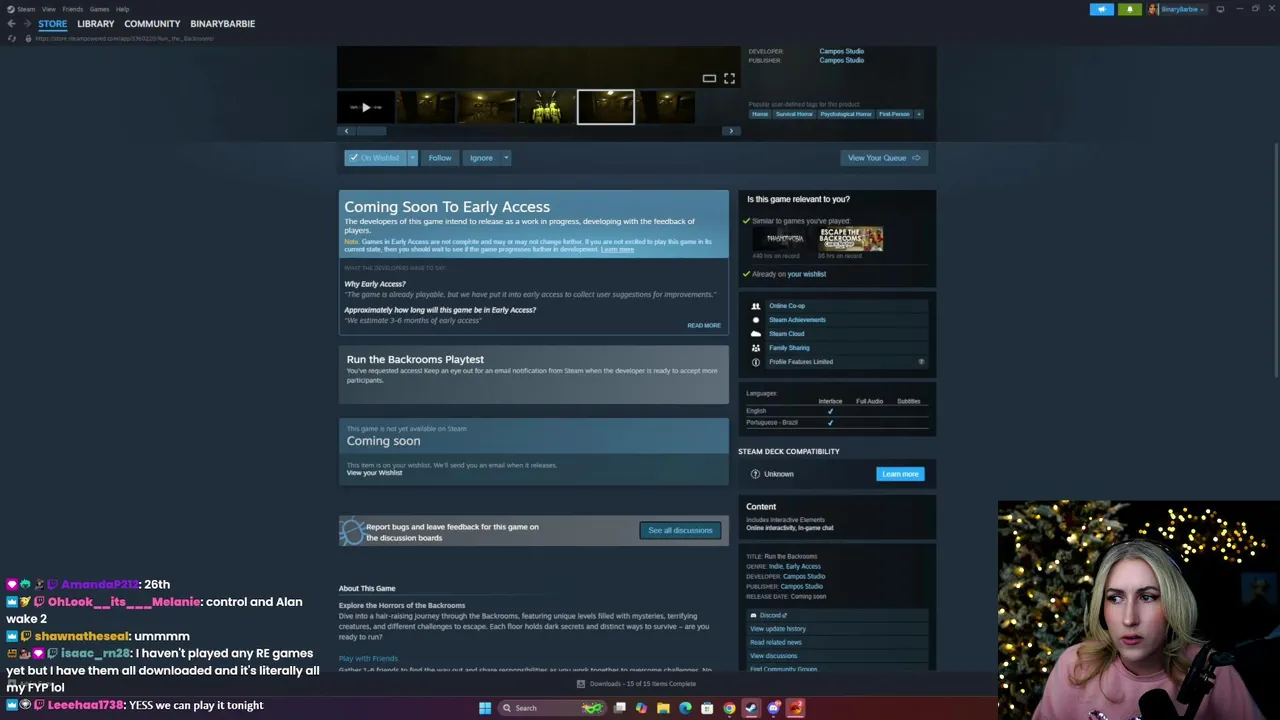Image resolution: width=1280 pixels, height=720 pixels.
Task: Open Discord from taskbar
Action: tap(773, 708)
